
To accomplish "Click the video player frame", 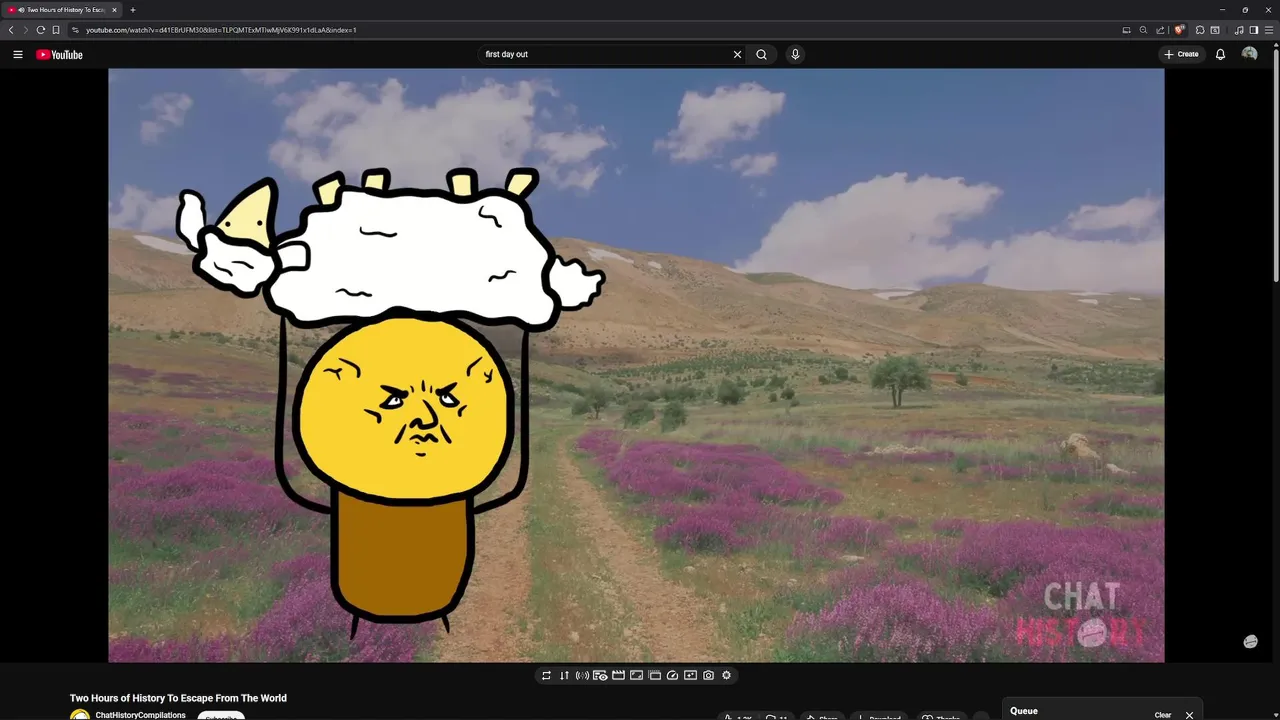I will (x=636, y=365).
